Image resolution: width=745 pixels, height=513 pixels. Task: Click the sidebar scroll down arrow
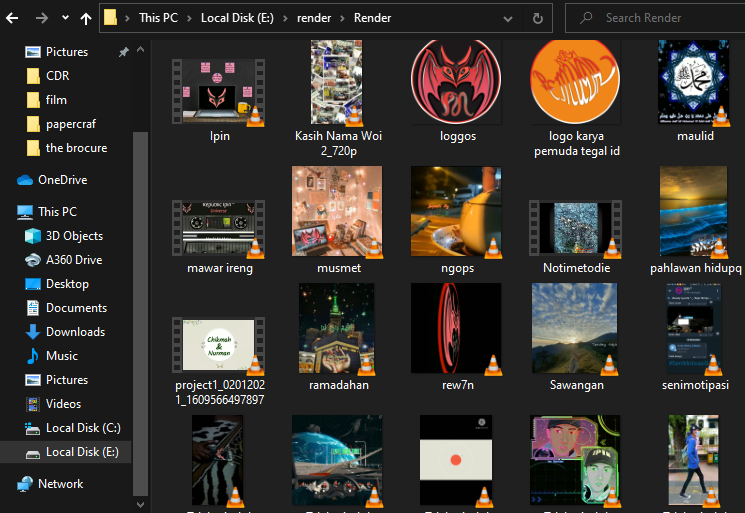(140, 504)
